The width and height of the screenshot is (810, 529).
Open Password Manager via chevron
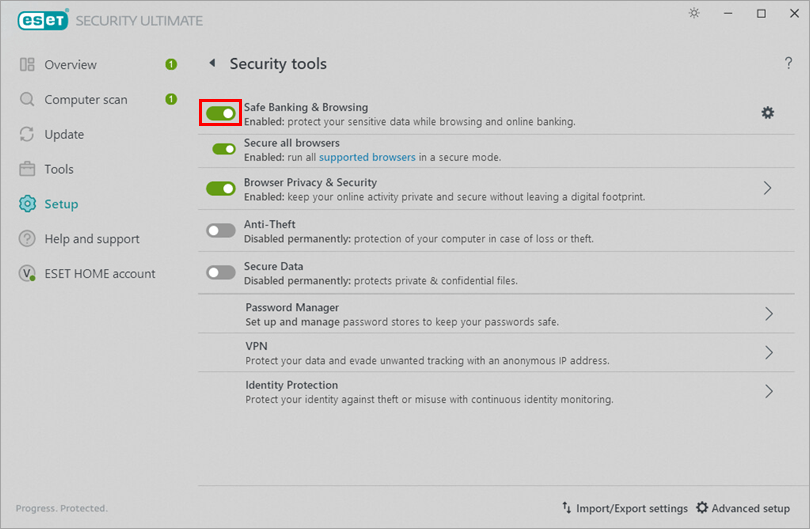(769, 314)
